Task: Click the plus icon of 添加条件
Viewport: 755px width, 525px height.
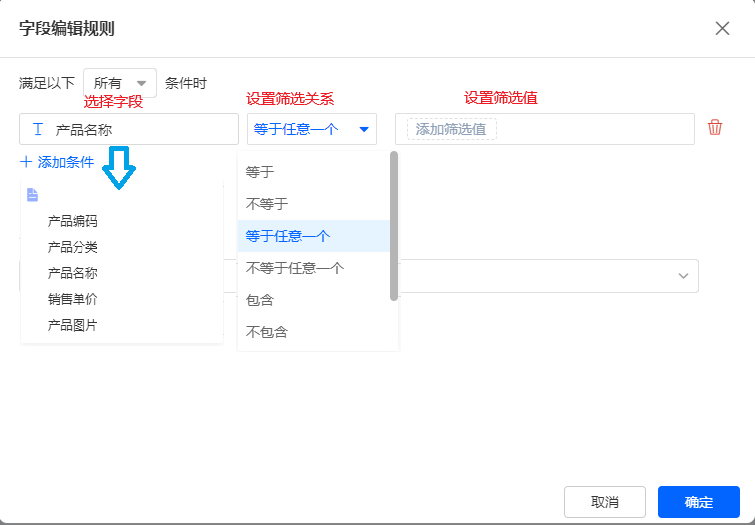Action: 26,161
